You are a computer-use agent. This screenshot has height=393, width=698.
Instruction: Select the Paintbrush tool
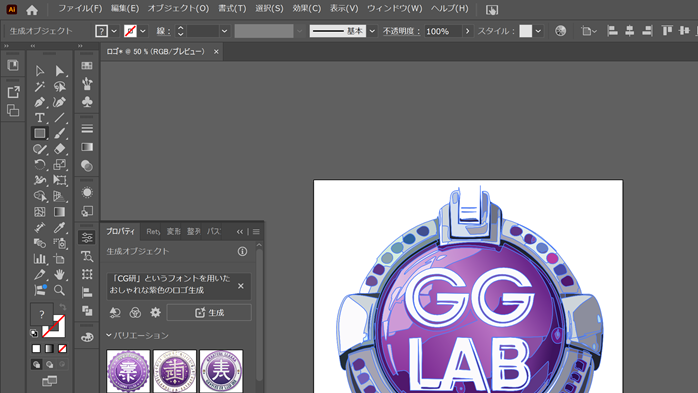tap(59, 133)
